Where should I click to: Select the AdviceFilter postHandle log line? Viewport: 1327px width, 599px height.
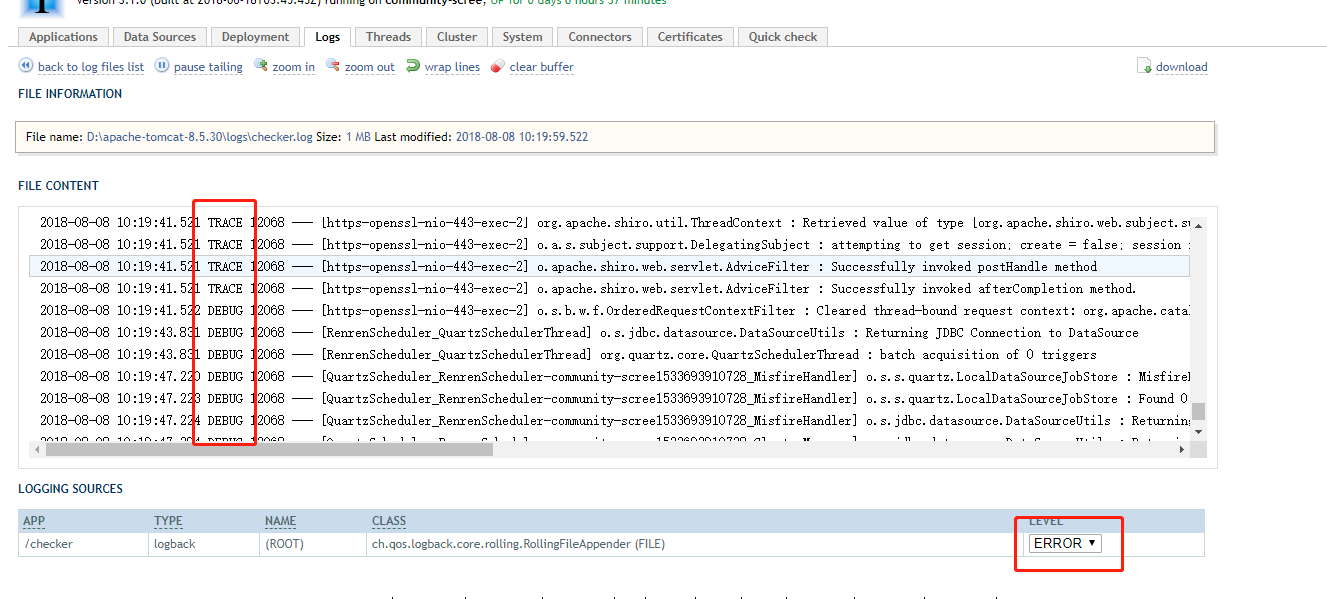(x=610, y=267)
